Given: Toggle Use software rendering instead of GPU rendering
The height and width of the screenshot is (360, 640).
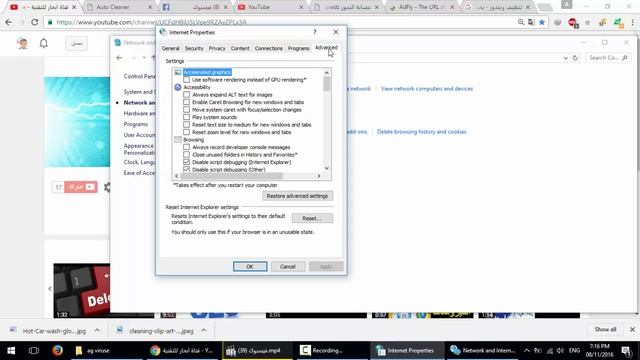Looking at the screenshot, I should pos(187,80).
